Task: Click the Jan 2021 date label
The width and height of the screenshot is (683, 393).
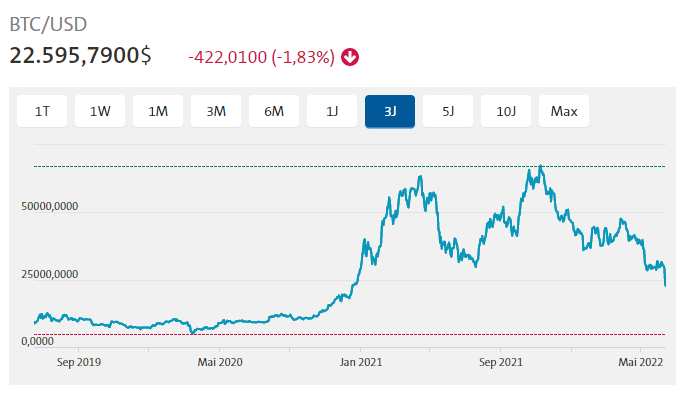Action: click(361, 362)
